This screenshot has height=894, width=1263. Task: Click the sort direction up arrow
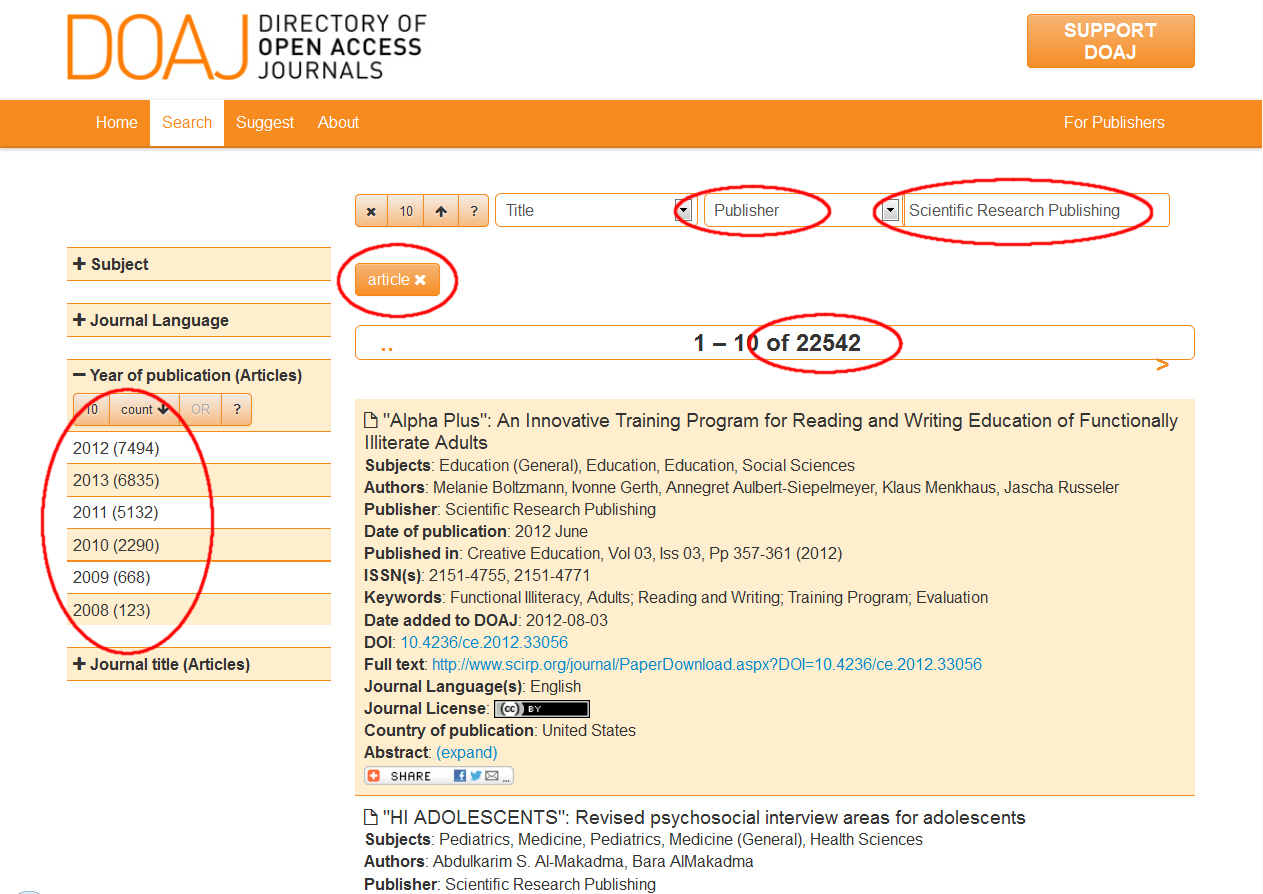tap(440, 211)
